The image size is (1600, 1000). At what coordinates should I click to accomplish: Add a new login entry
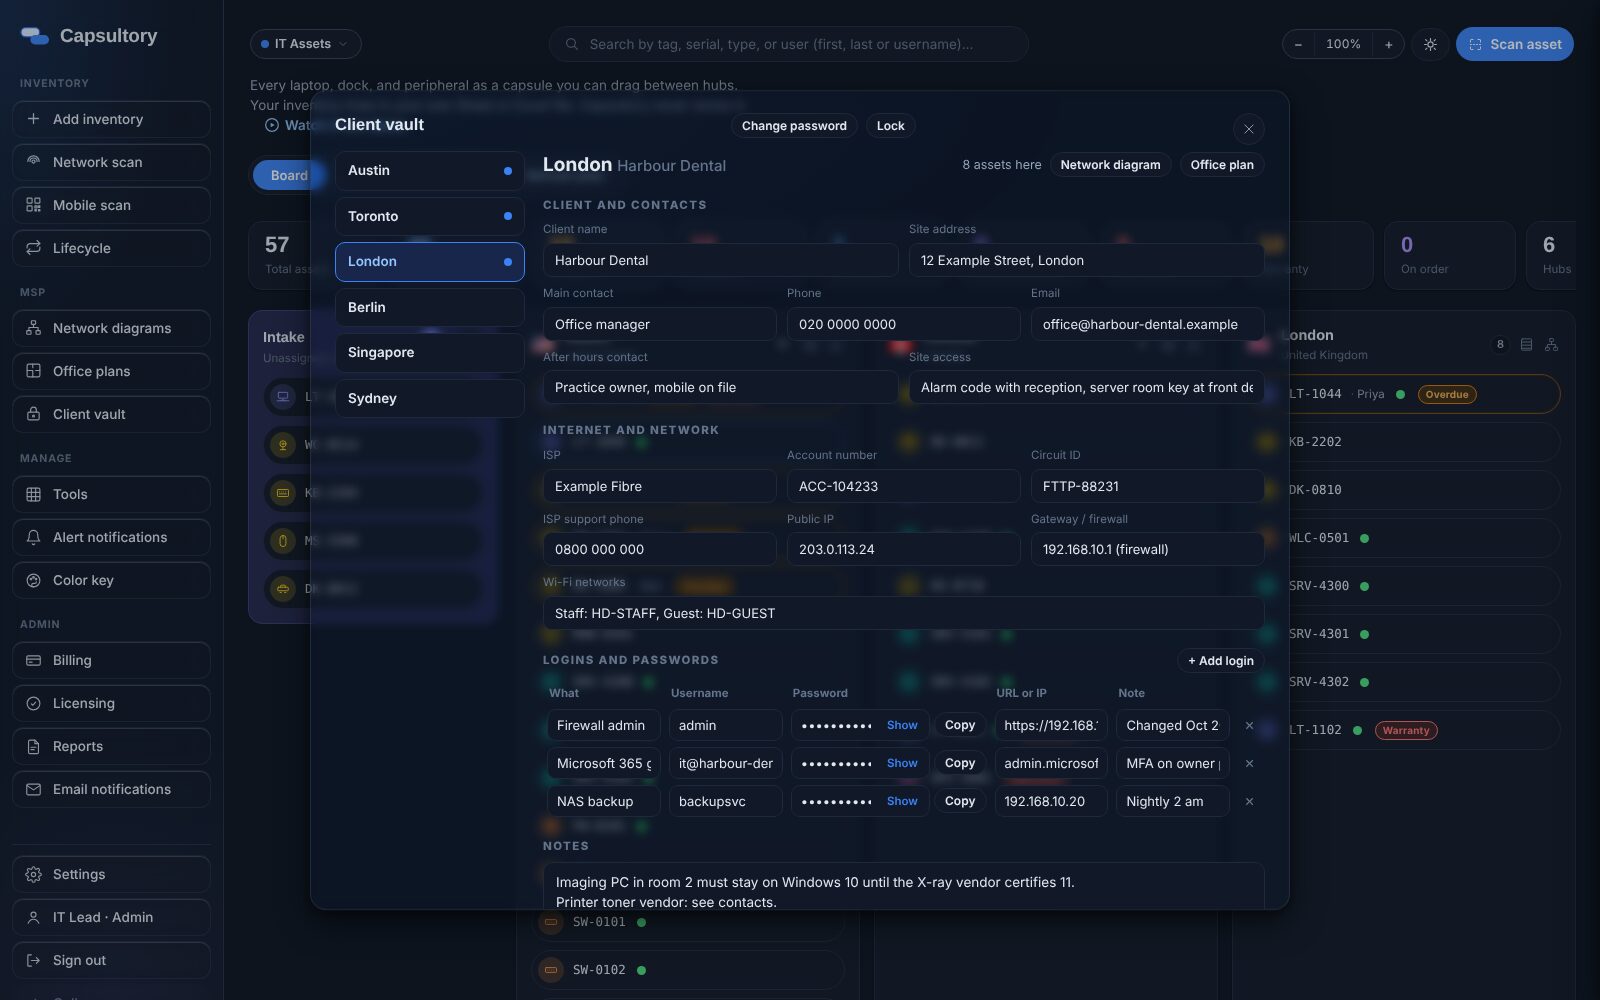1220,661
